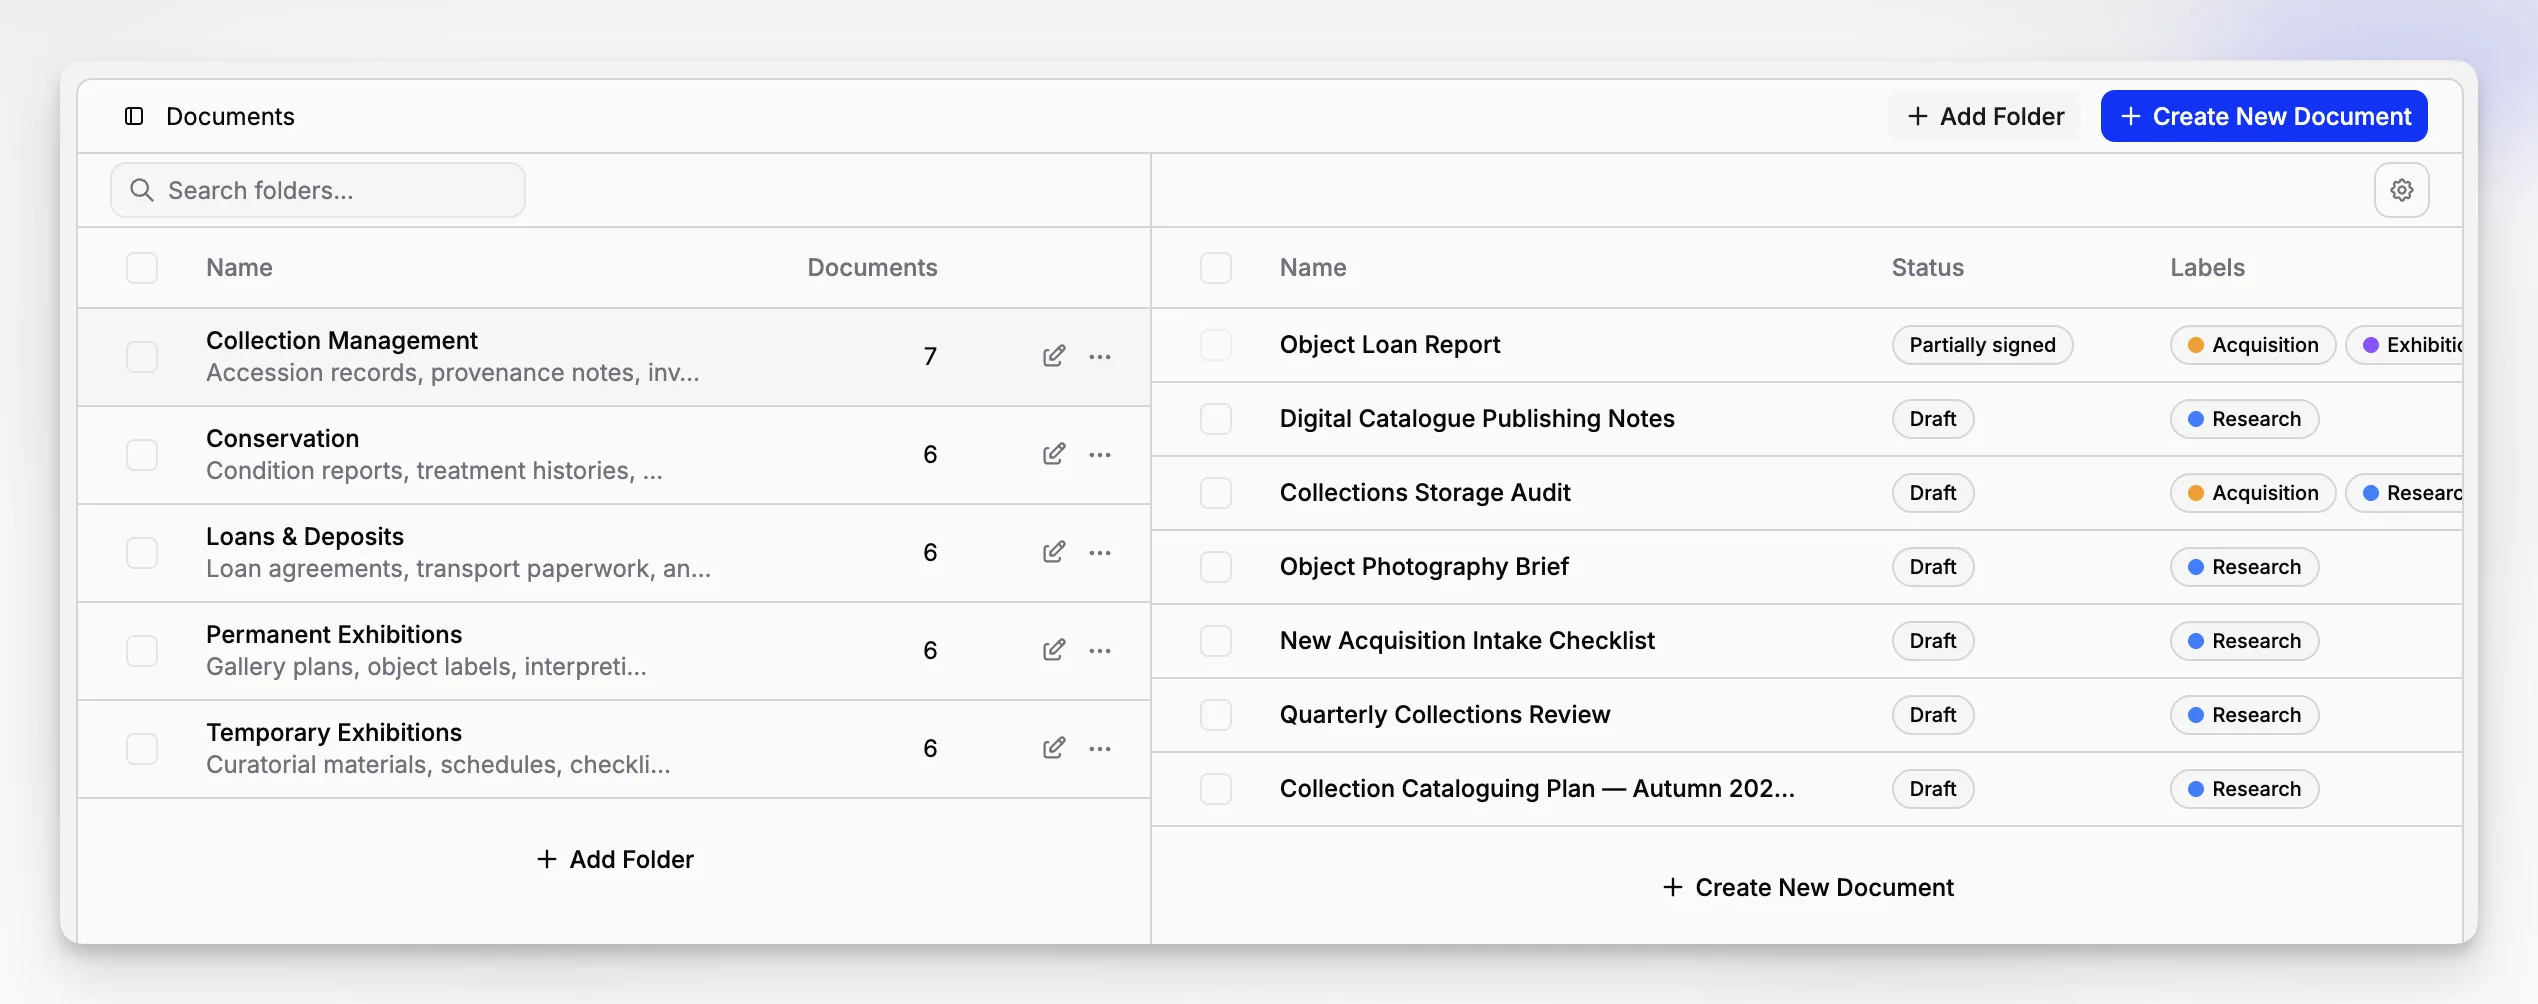Select all documents checkbox in header
Viewport: 2538px width, 1004px height.
1216,268
